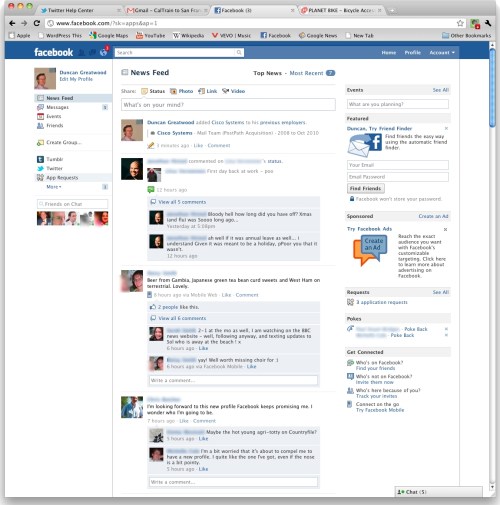Click Edit My Profile link
500x505 pixels.
tap(76, 79)
